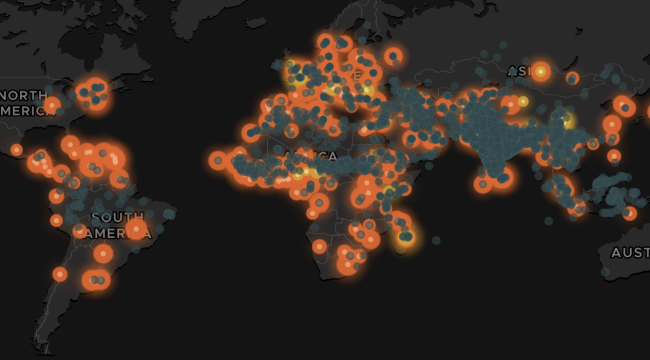
Task: Click the AFRICA continent label
Action: (311, 156)
